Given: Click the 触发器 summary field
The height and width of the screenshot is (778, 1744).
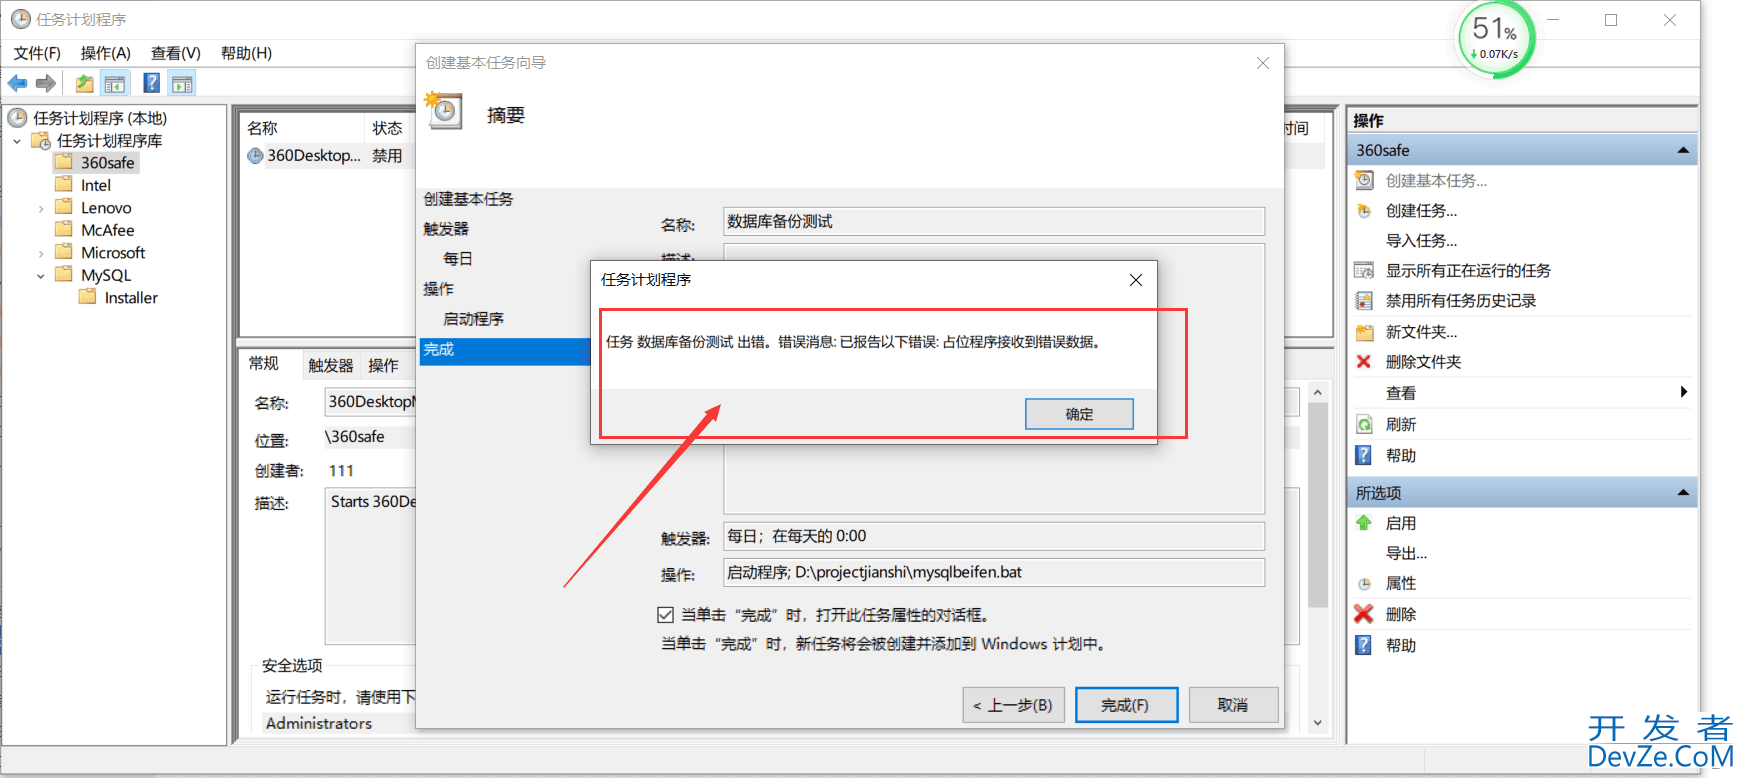Looking at the screenshot, I should point(994,536).
